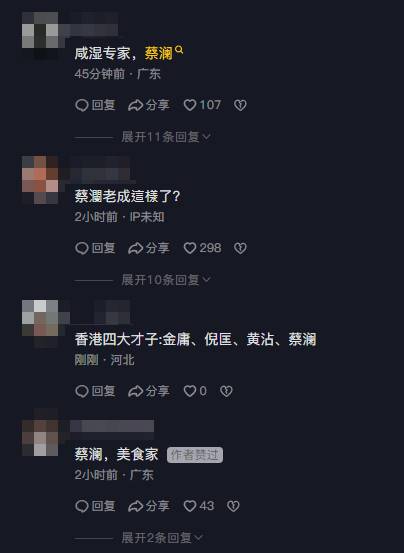Screen dimensions: 404x553
Task: Reply to the 香港四大才子 comment
Action: [x=95, y=391]
